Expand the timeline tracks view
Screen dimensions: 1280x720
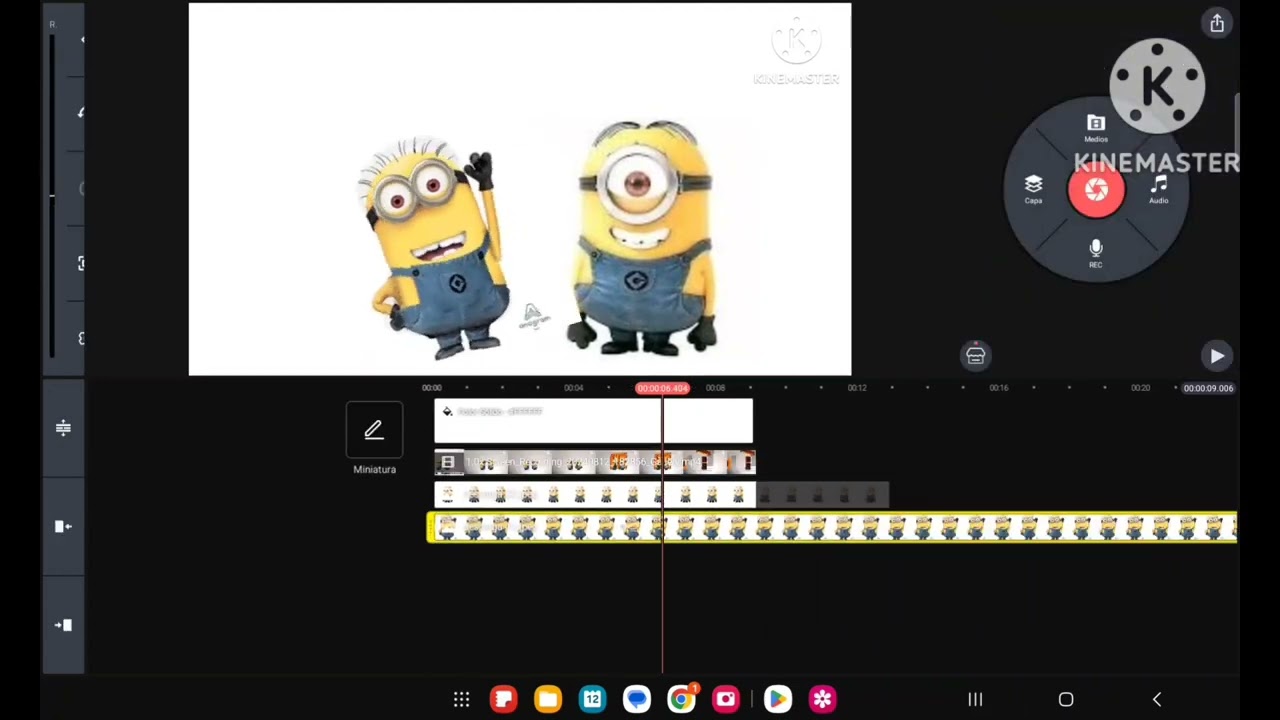(63, 428)
